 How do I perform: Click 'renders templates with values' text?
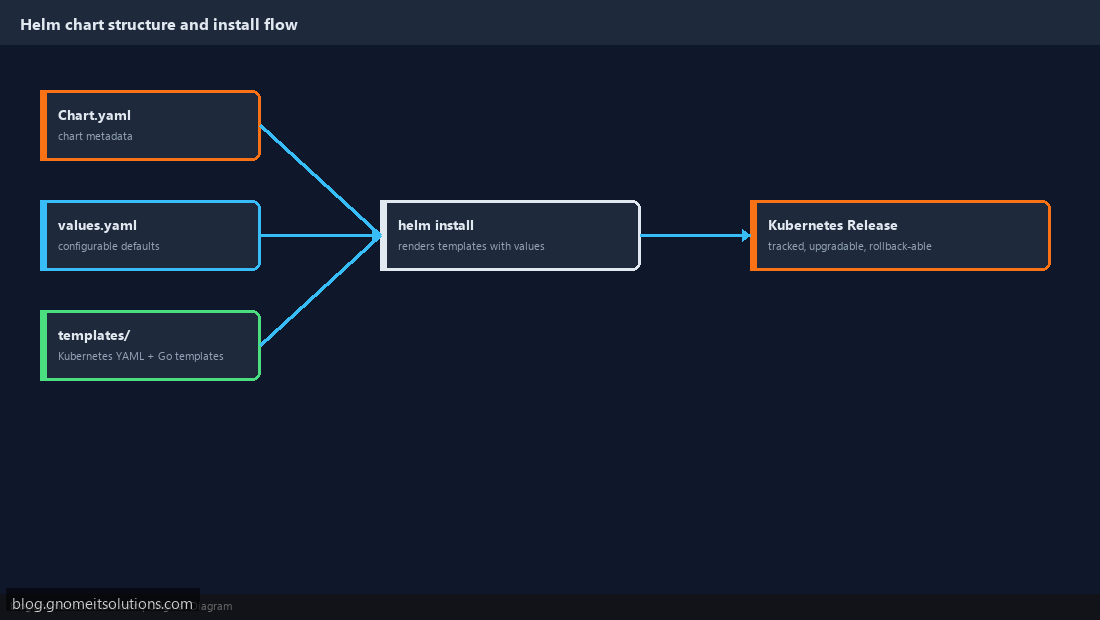[x=471, y=246]
